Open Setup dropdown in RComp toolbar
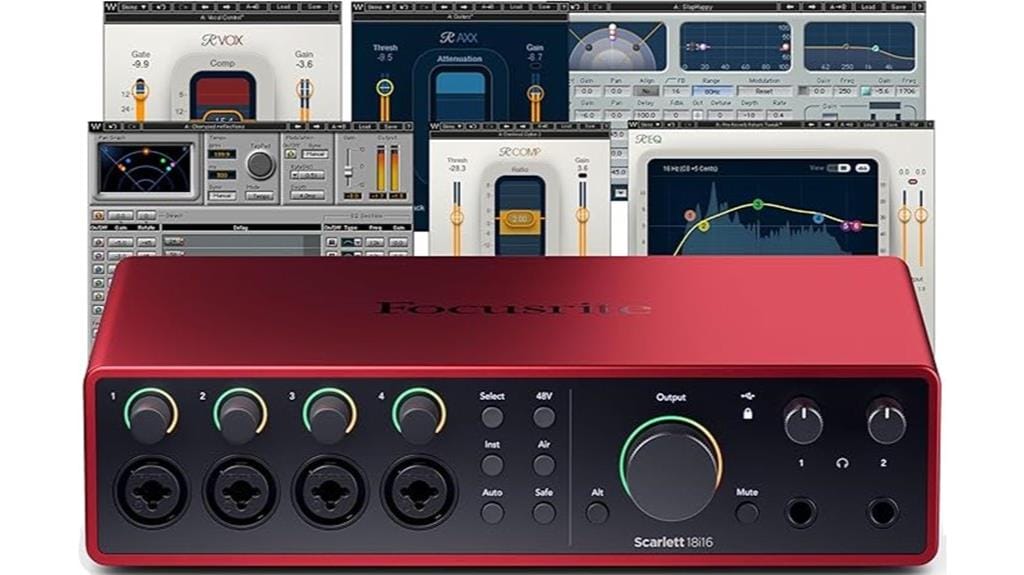The height and width of the screenshot is (575, 1024). coord(453,126)
